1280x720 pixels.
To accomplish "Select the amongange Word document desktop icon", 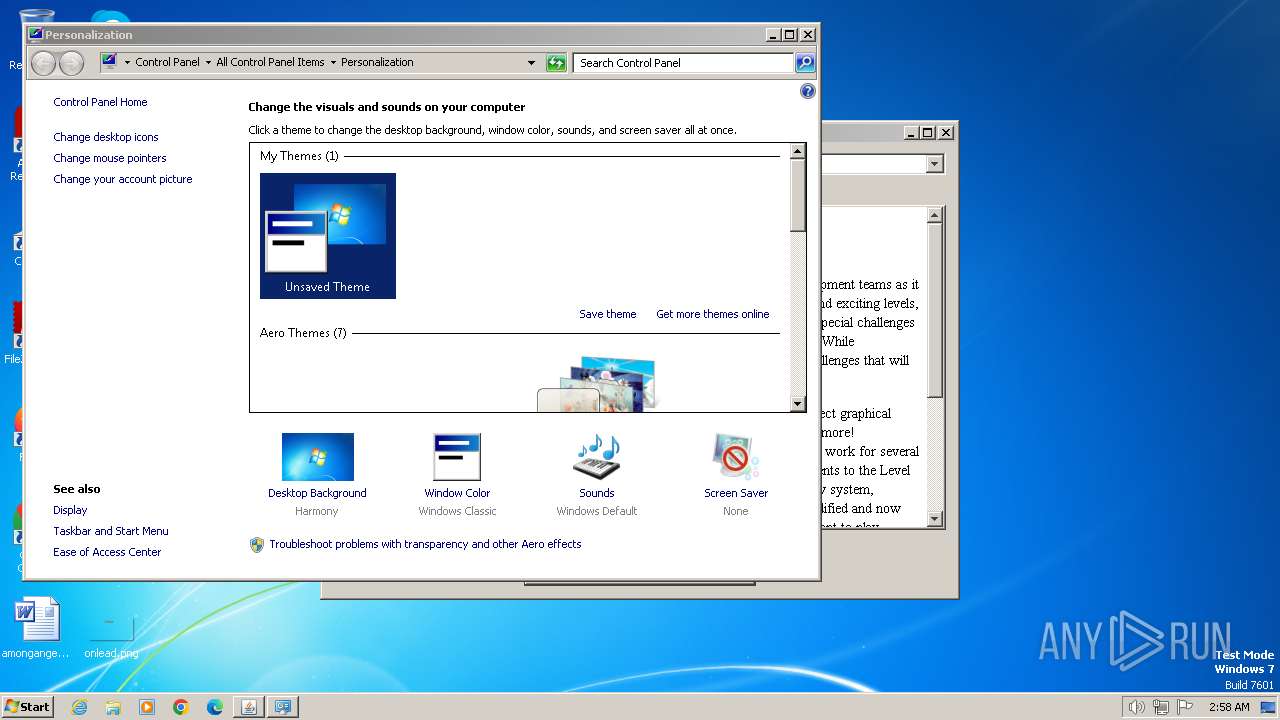I will pos(37,629).
